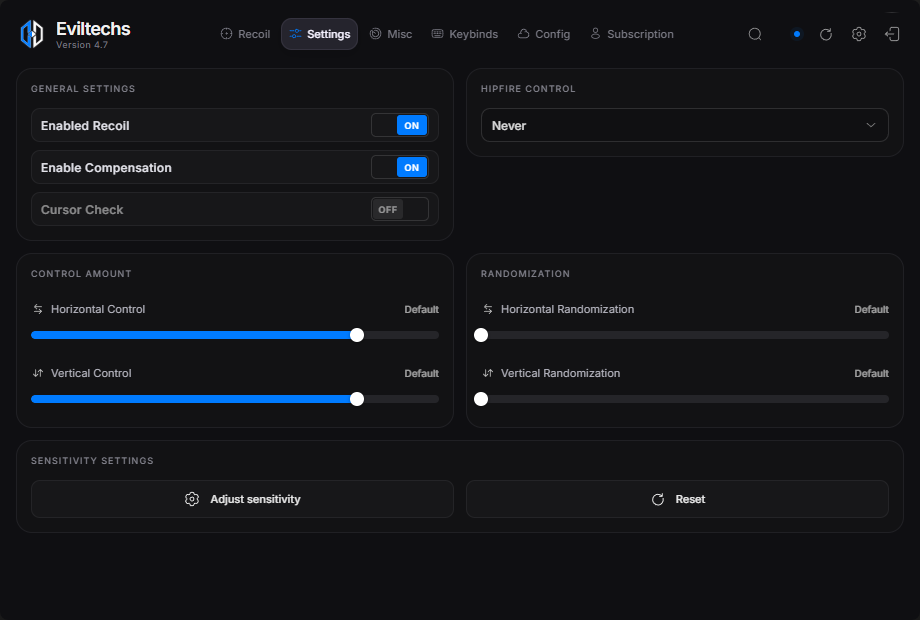Viewport: 920px width, 620px height.
Task: Click the arrows icon beside Vertical Randomization
Action: pos(488,373)
